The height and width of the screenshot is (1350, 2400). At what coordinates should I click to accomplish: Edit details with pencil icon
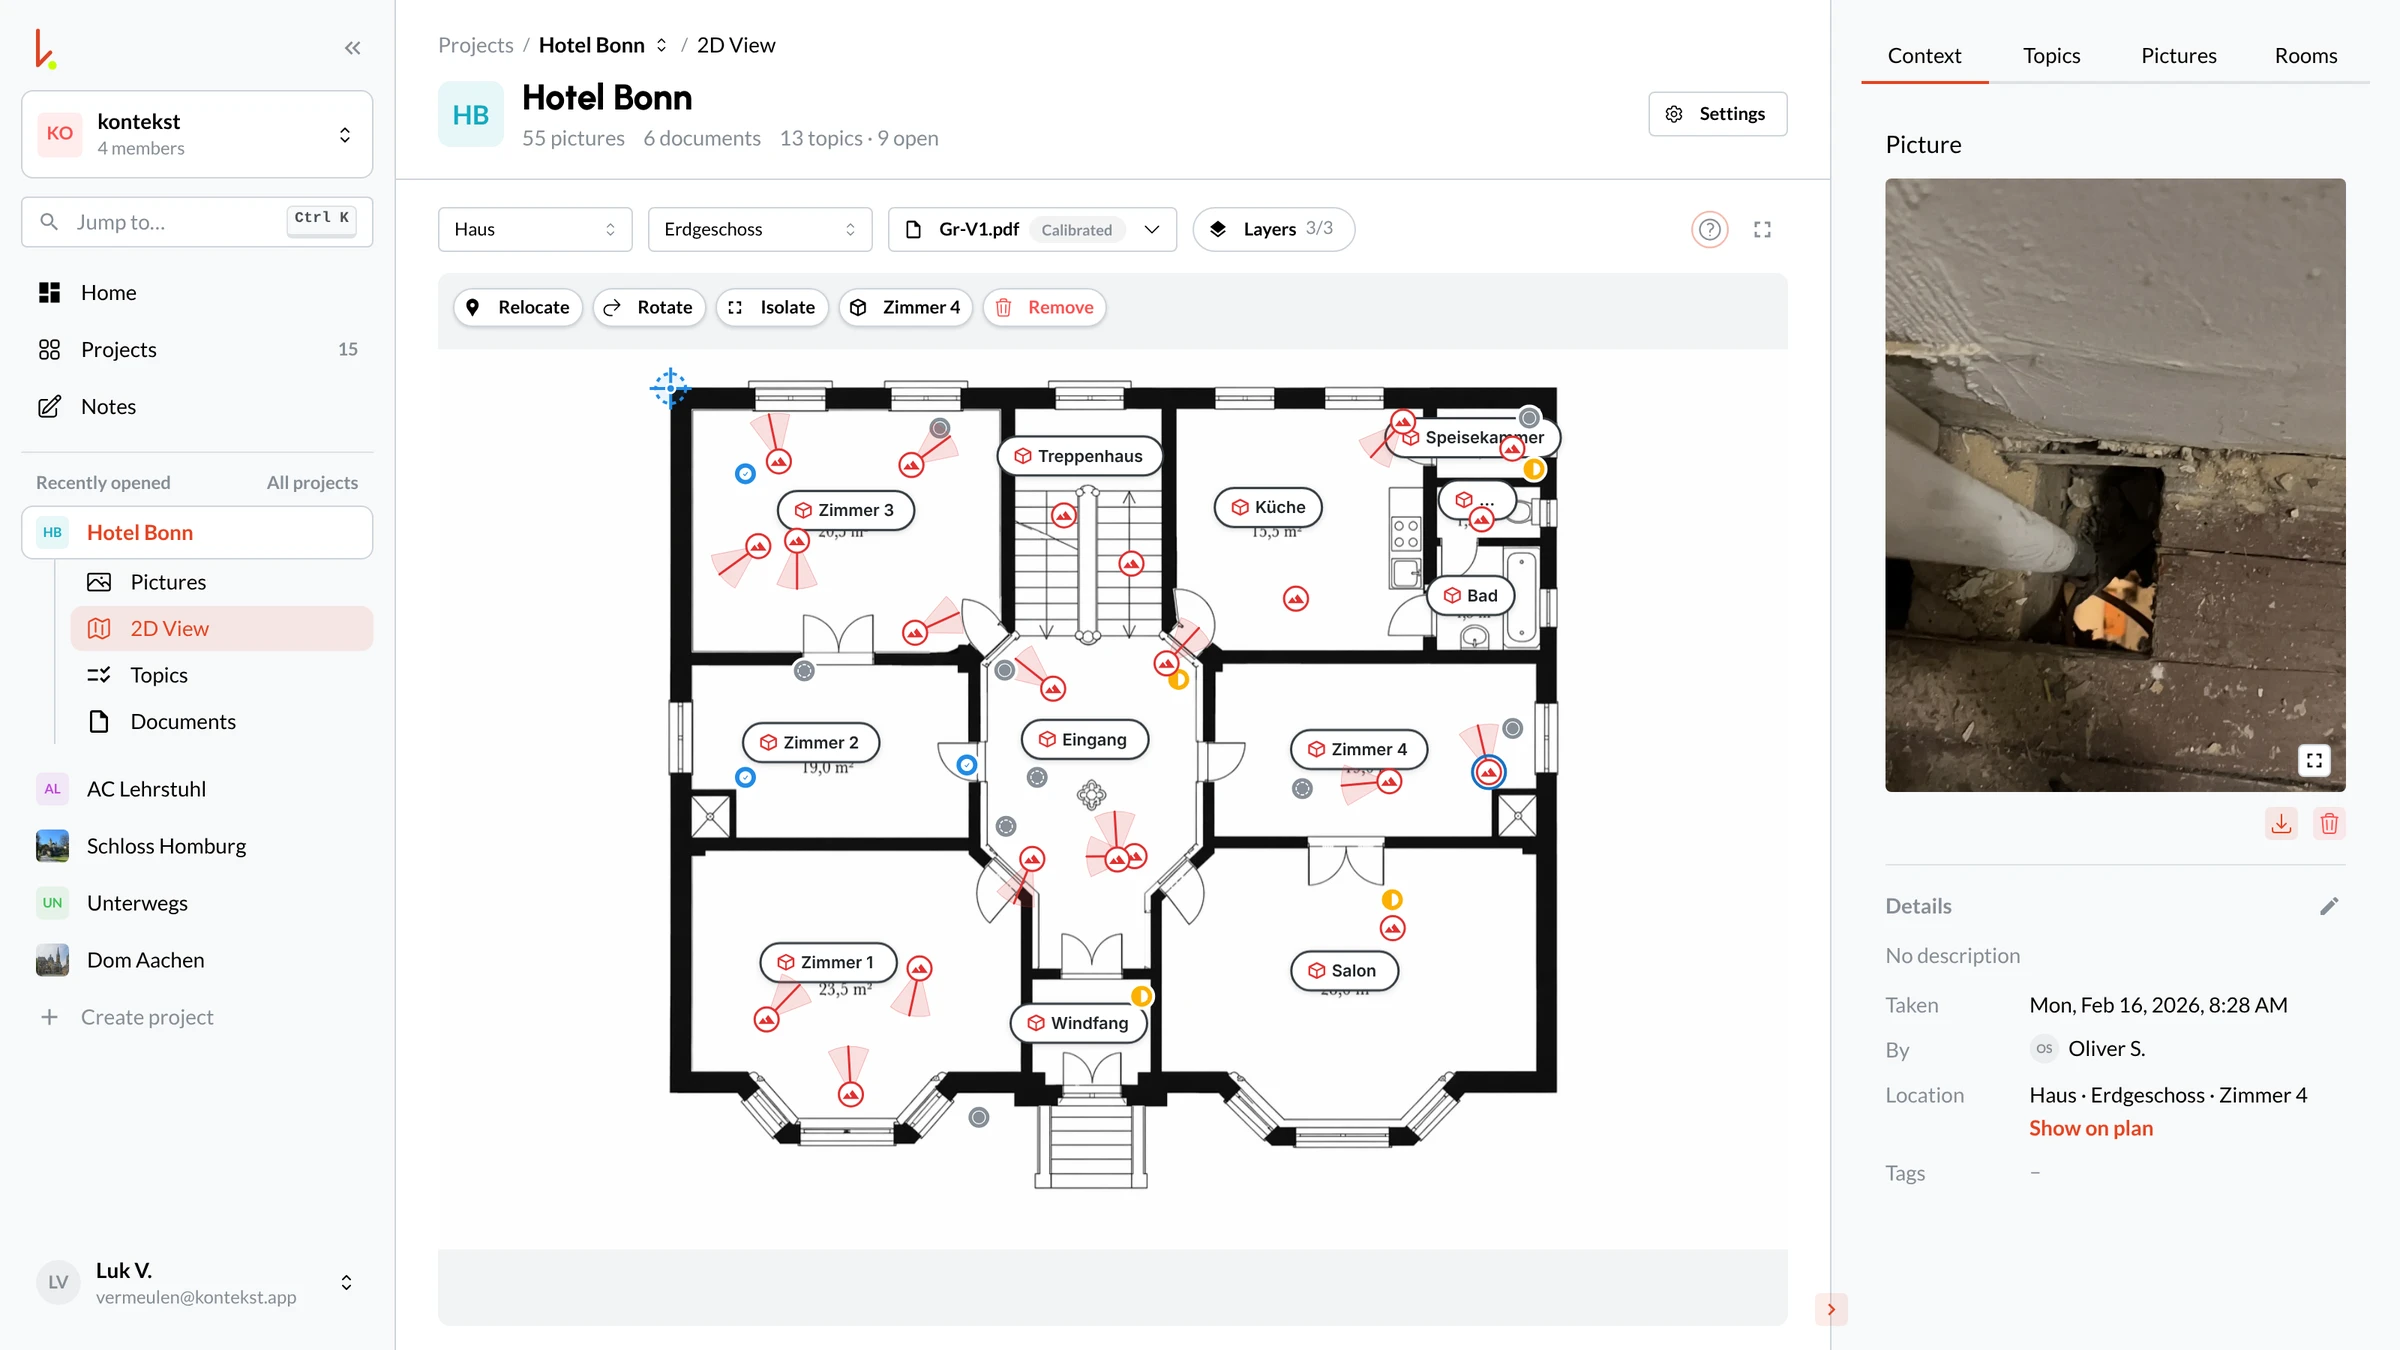pos(2329,906)
